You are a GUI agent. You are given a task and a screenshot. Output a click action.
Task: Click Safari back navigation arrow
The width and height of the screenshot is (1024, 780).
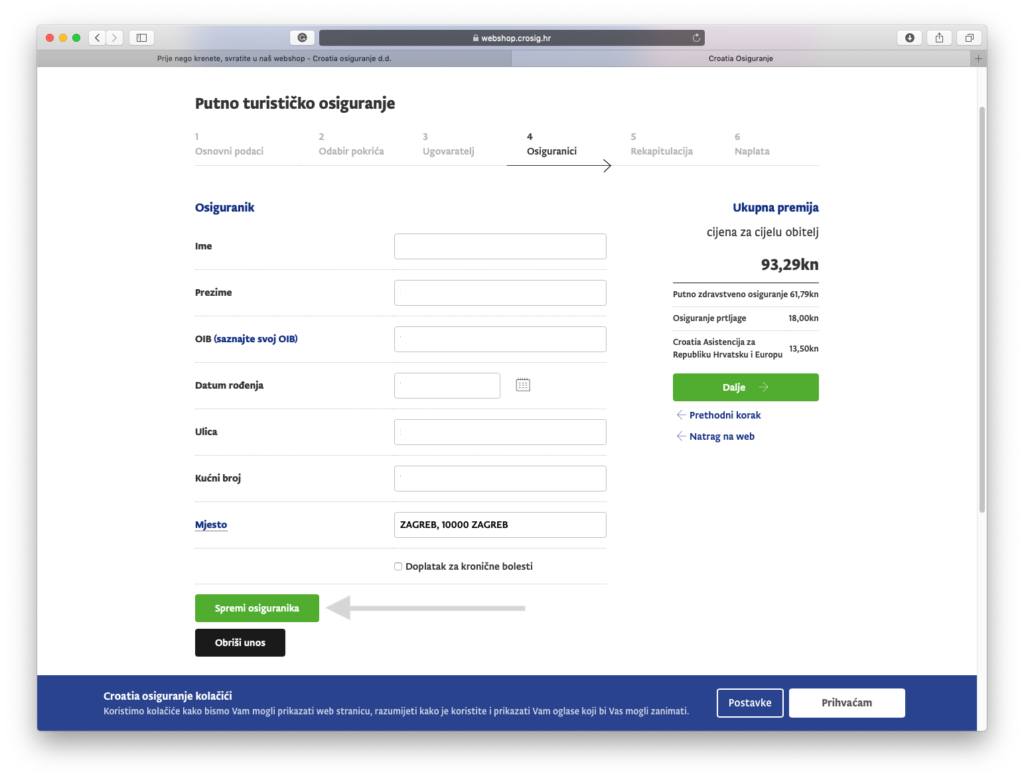click(x=97, y=38)
